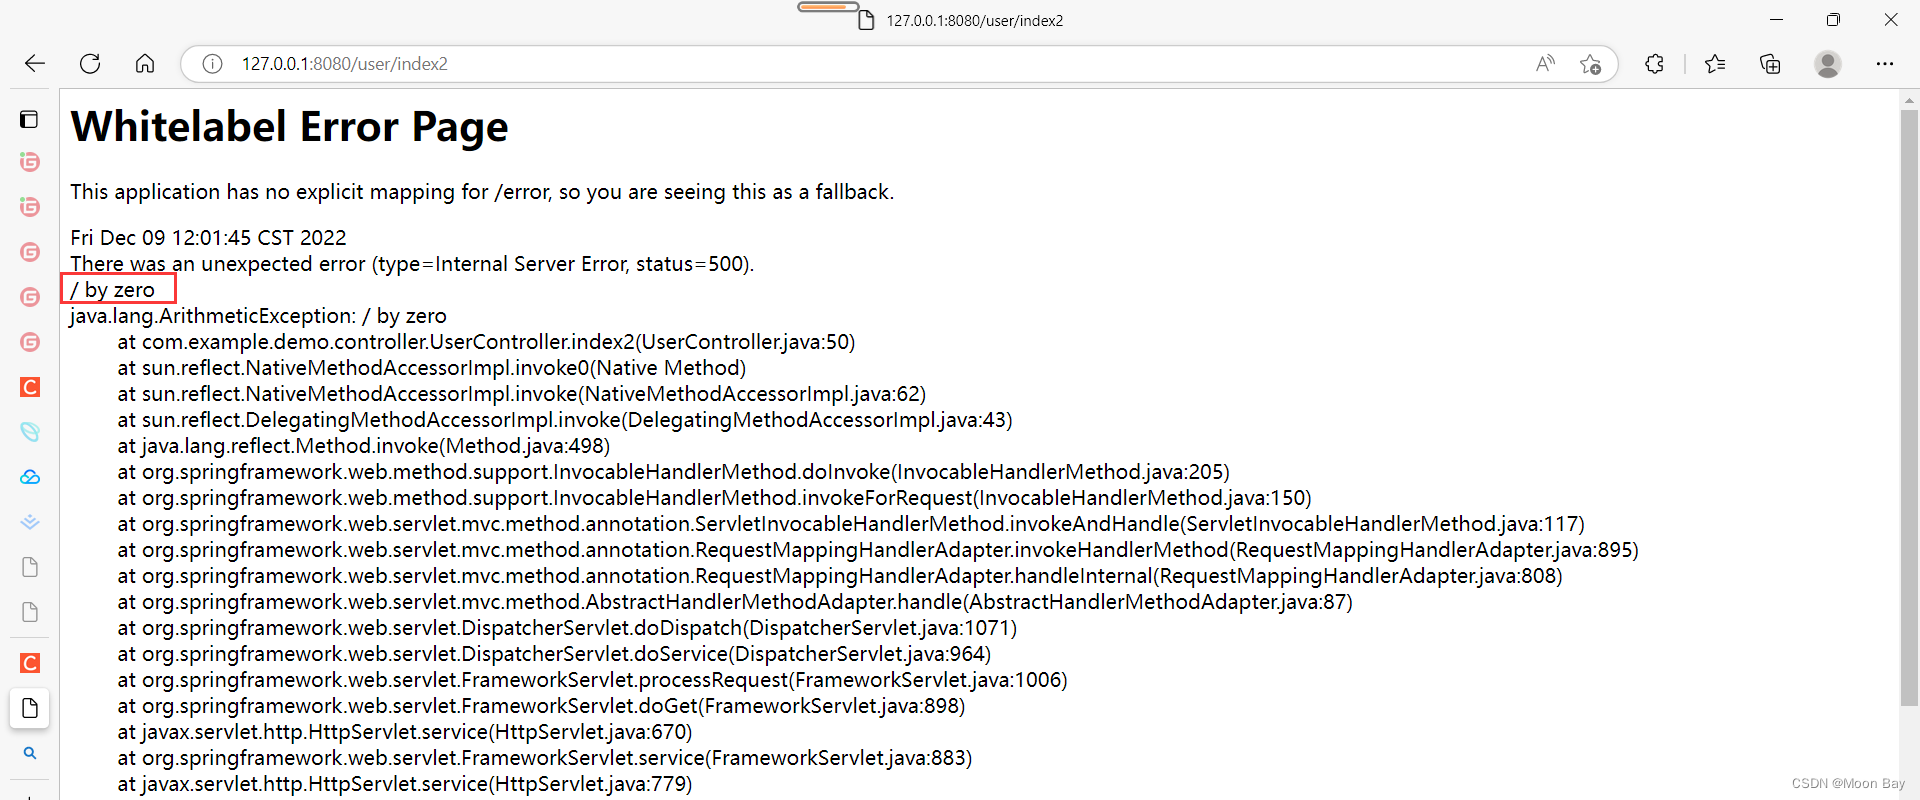Viewport: 1920px width, 800px height.
Task: Click the scrollbar up arrow
Action: [1909, 100]
